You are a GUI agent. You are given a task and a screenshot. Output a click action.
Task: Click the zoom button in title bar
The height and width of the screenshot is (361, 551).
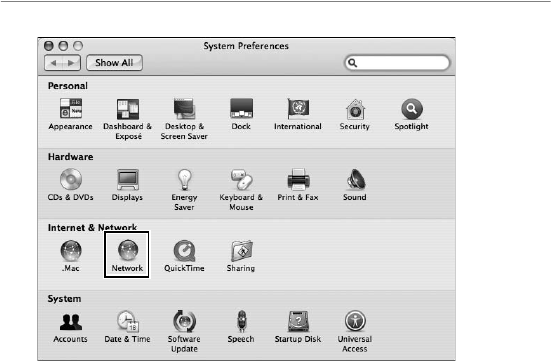coord(78,46)
